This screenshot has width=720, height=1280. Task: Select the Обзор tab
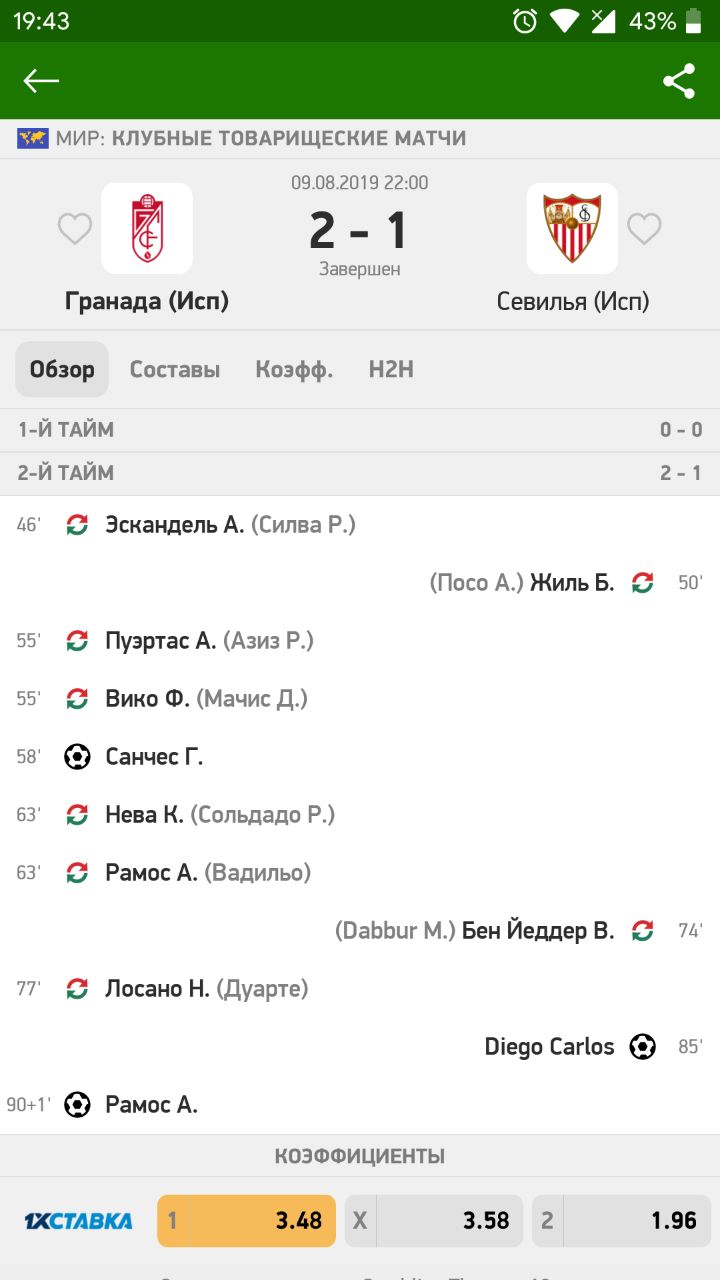(x=62, y=370)
